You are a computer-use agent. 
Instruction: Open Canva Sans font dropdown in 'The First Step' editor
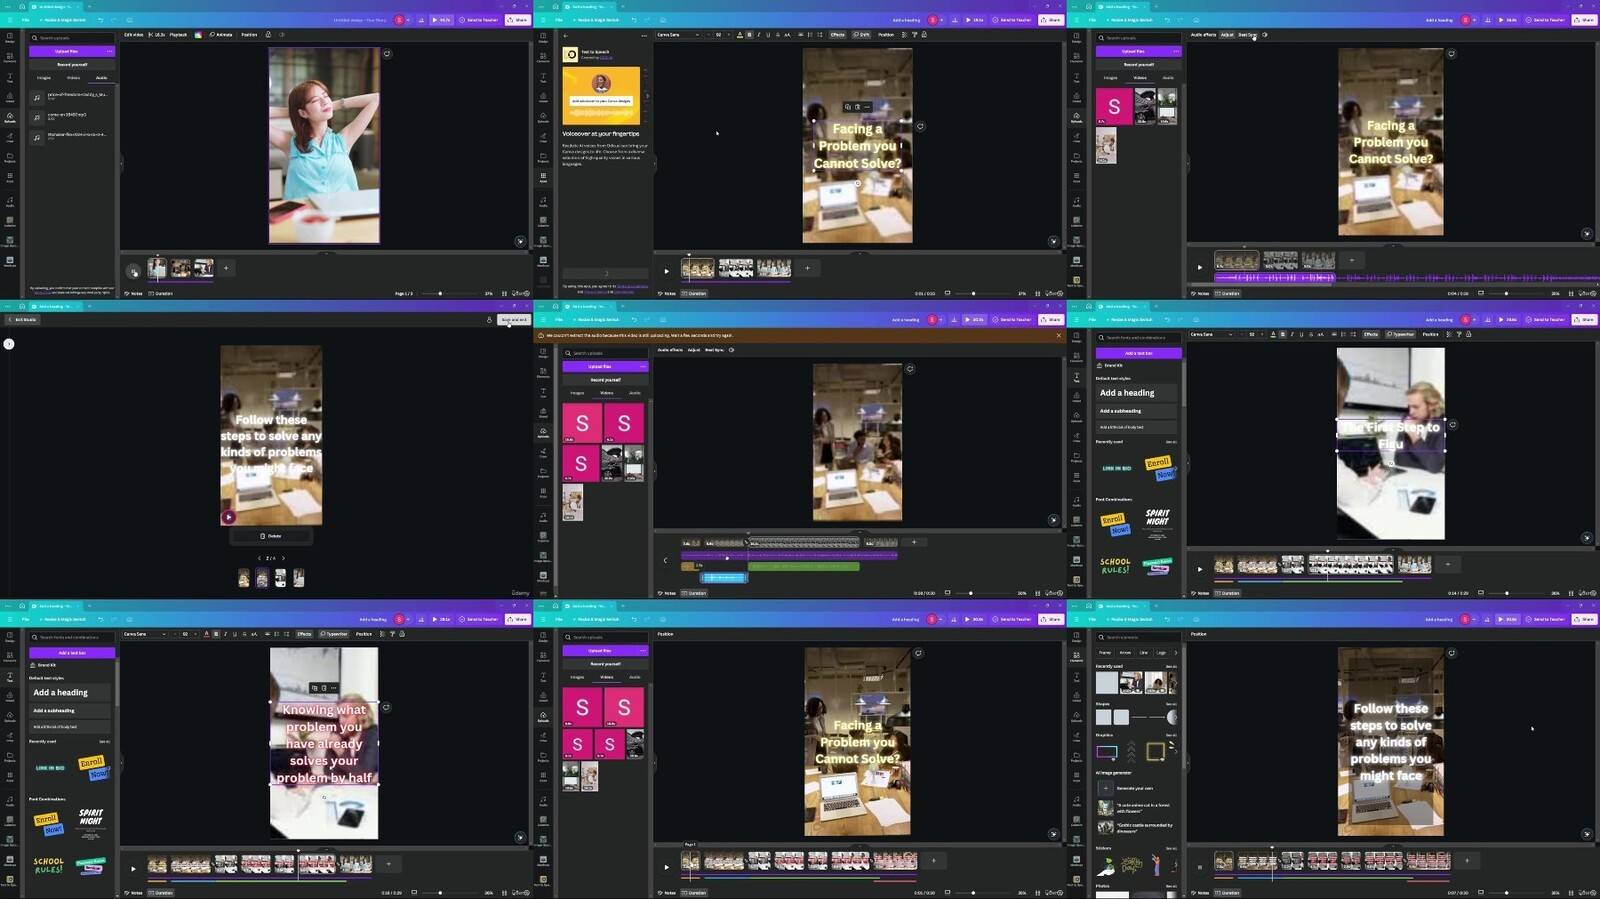(1211, 334)
